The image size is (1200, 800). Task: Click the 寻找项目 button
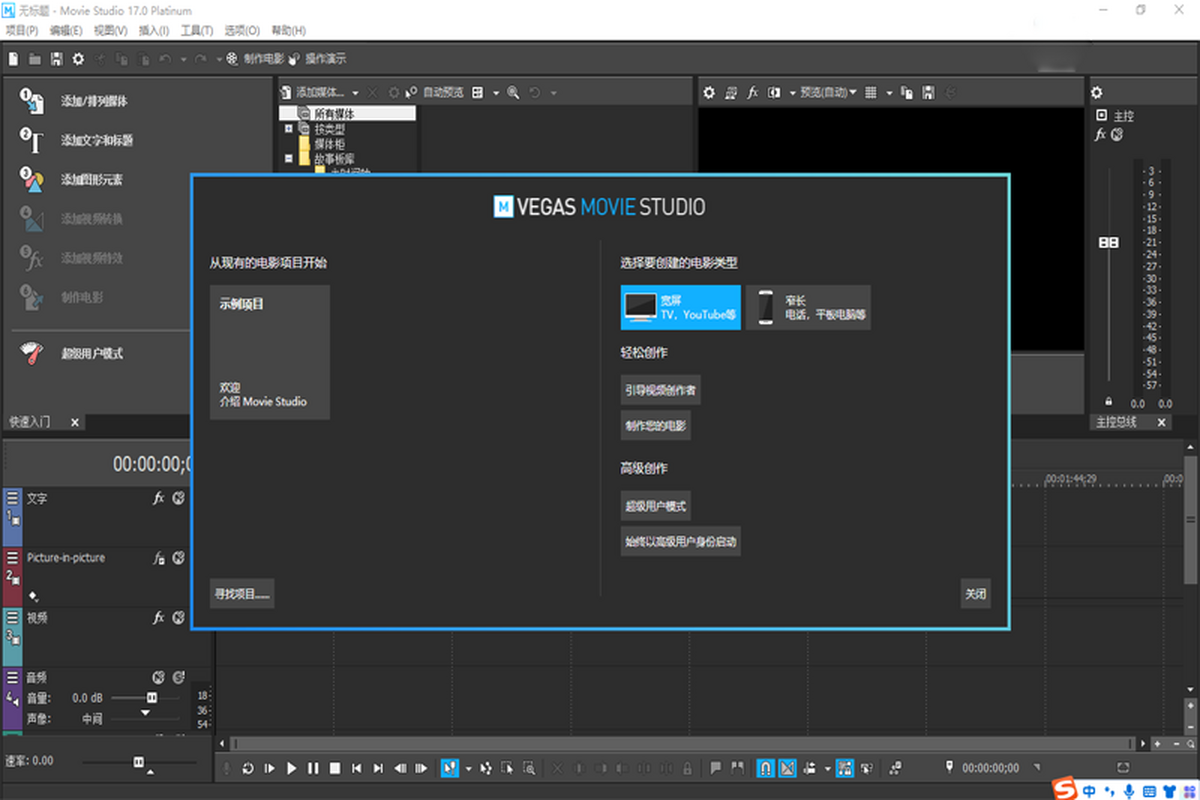(x=242, y=594)
